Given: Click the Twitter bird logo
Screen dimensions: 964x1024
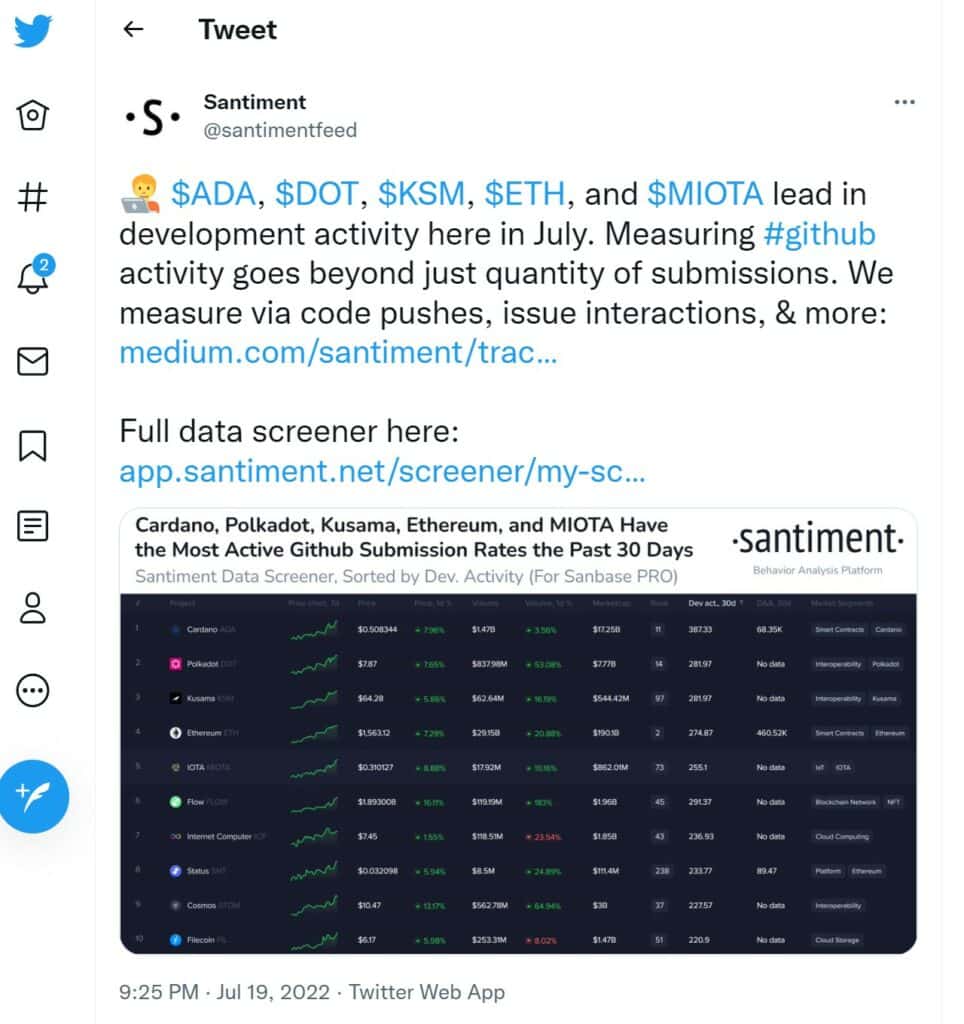Looking at the screenshot, I should tap(33, 31).
